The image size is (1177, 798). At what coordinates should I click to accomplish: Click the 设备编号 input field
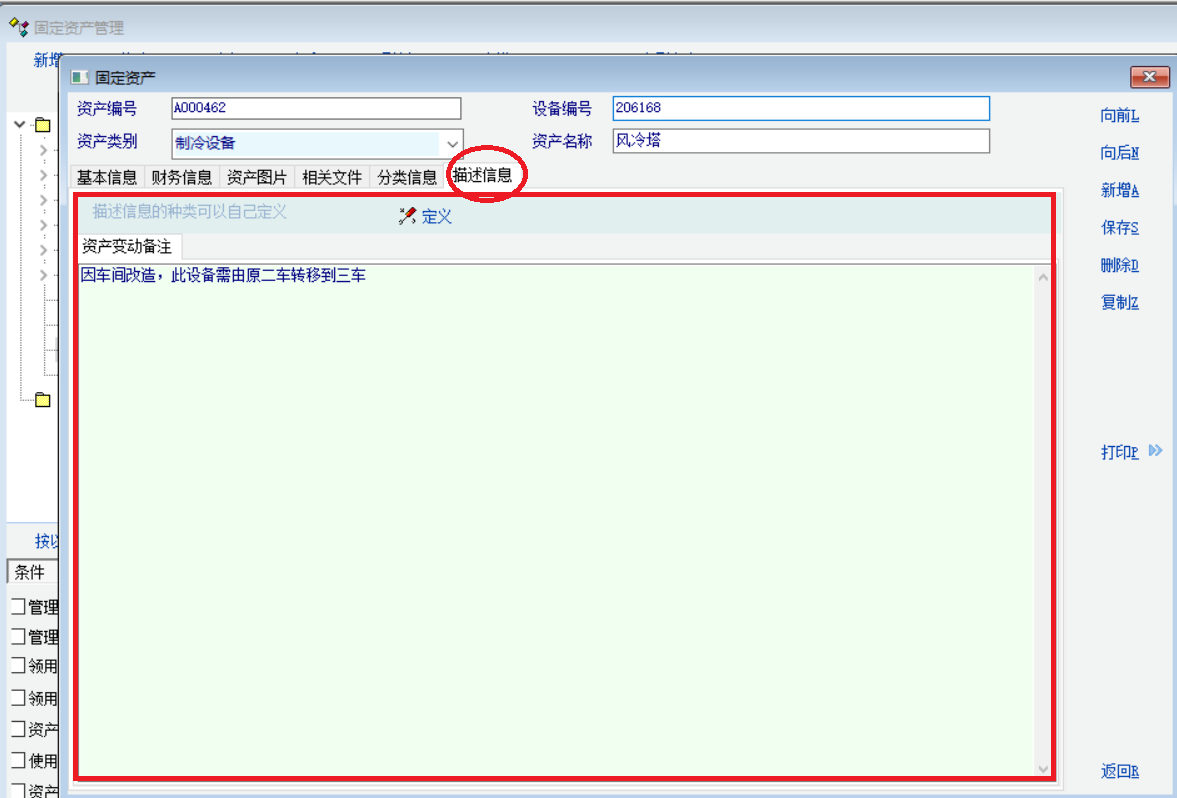tap(800, 108)
